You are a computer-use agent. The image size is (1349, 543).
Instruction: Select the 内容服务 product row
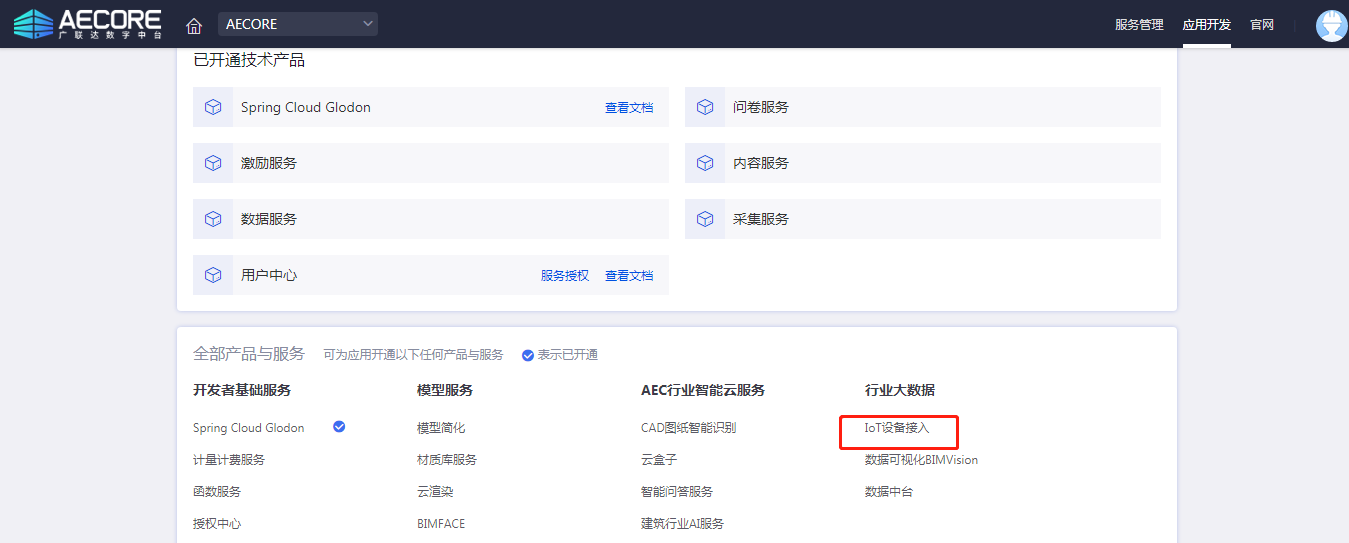pos(922,163)
